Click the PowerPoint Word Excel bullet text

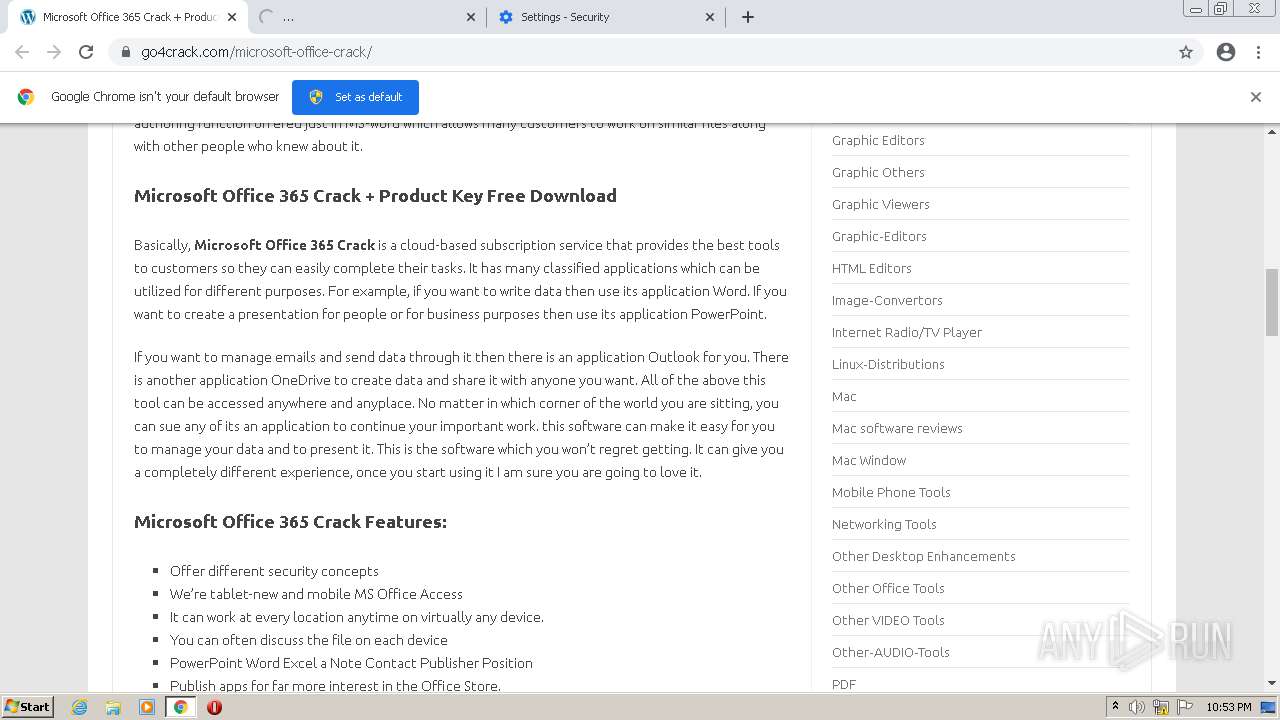coord(351,663)
